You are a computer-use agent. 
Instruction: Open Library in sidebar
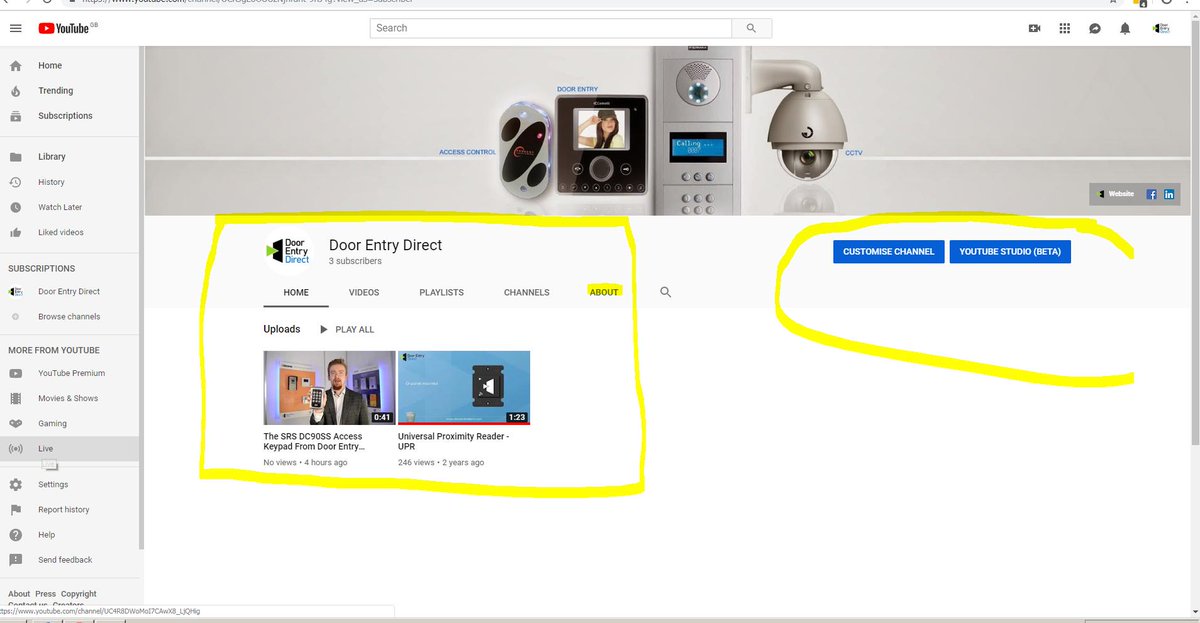[70, 157]
